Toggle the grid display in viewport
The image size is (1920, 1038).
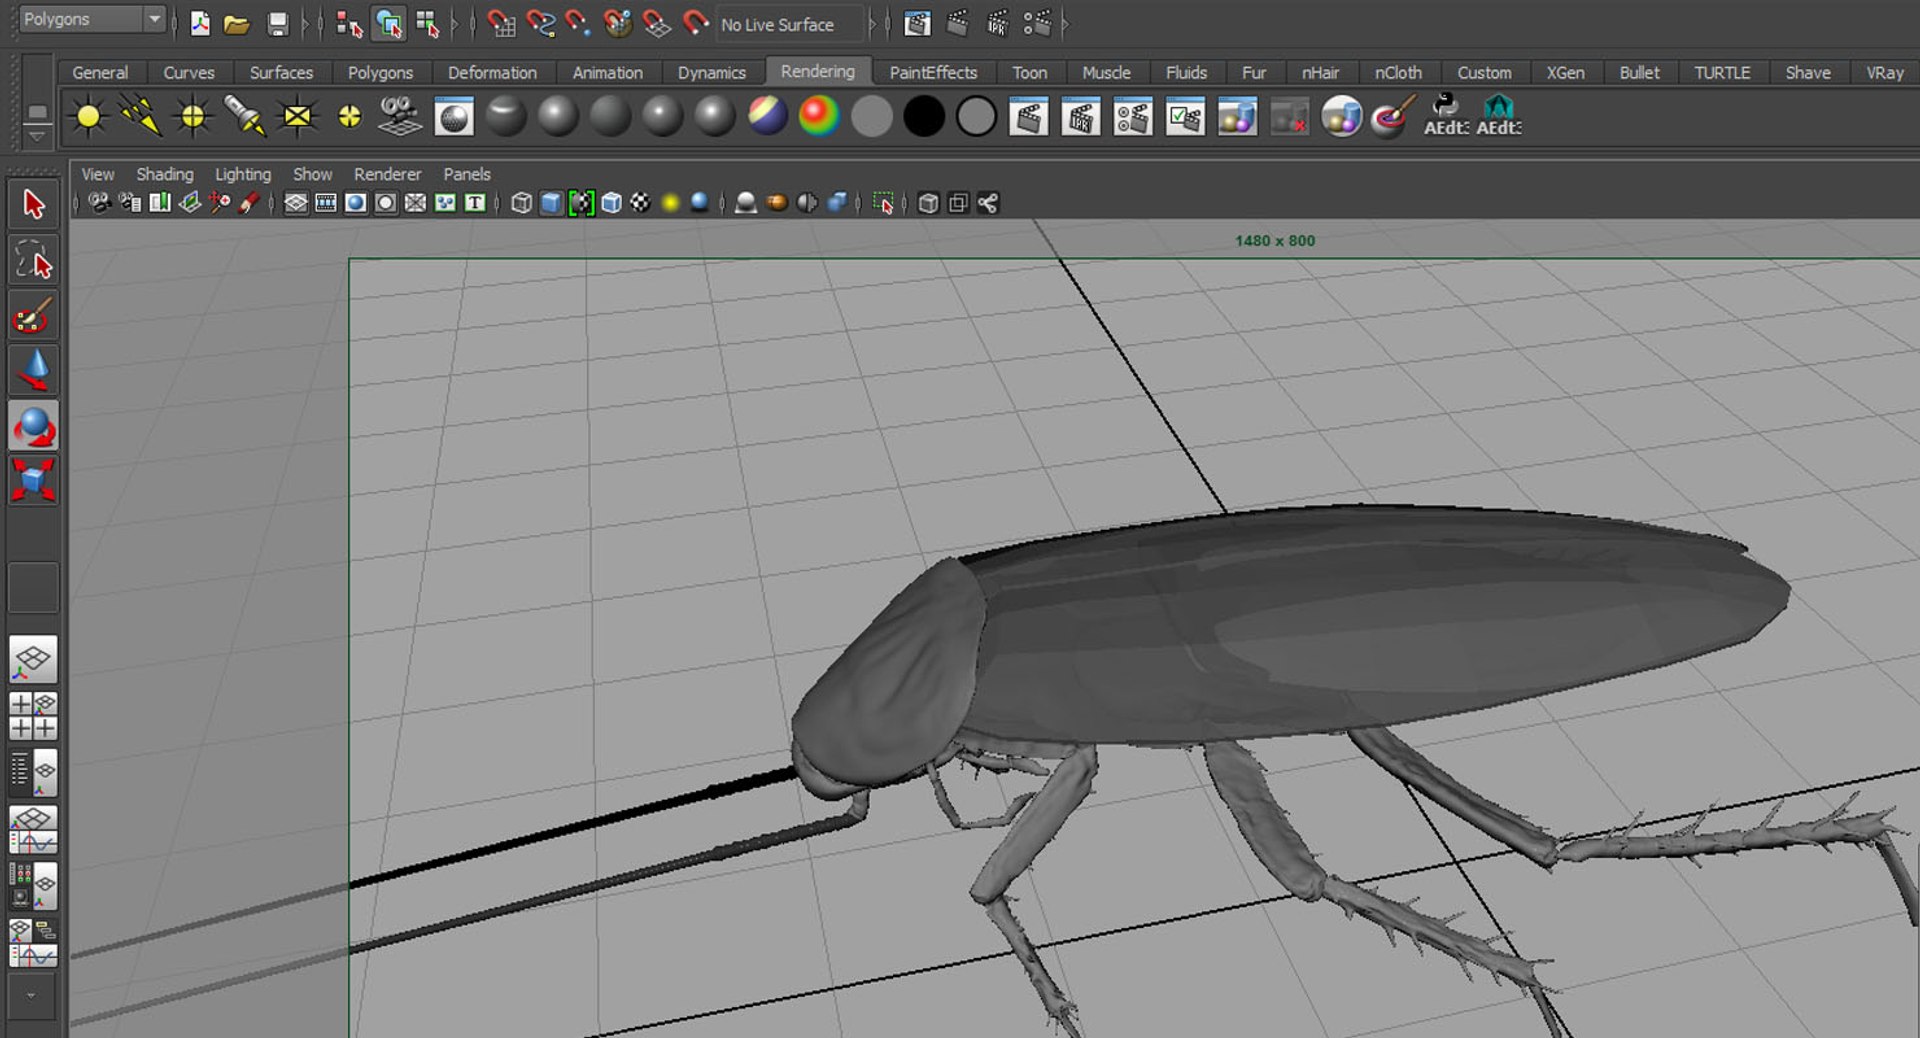pyautogui.click(x=296, y=203)
